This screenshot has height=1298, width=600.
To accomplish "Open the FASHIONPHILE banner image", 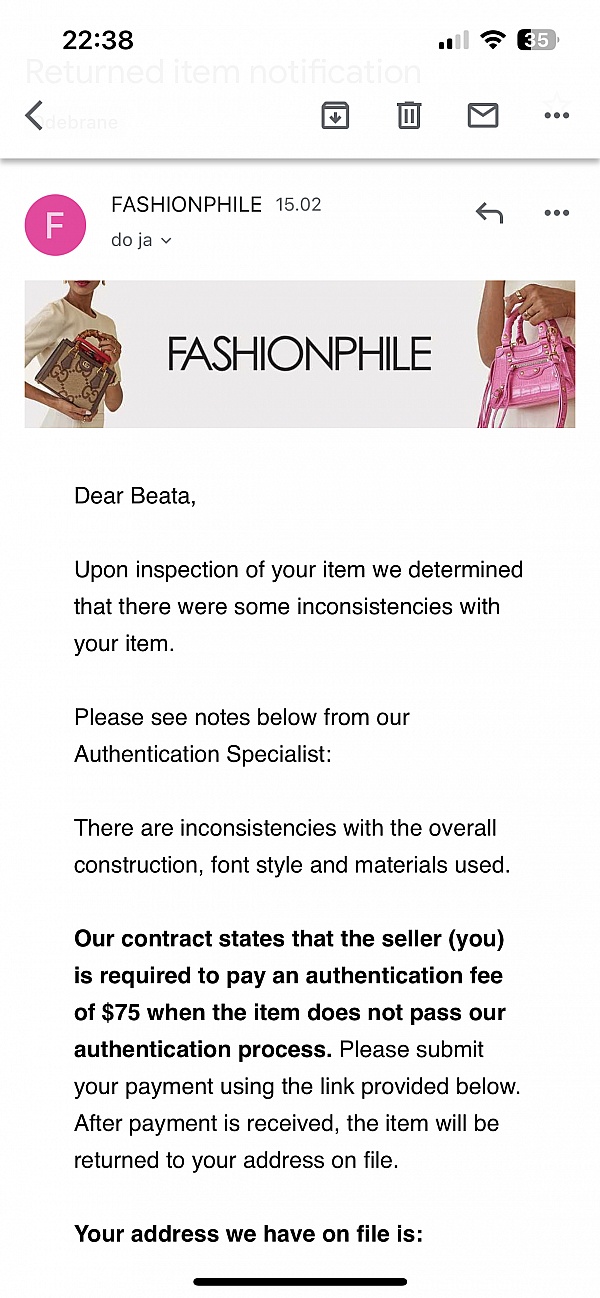I will (x=300, y=354).
